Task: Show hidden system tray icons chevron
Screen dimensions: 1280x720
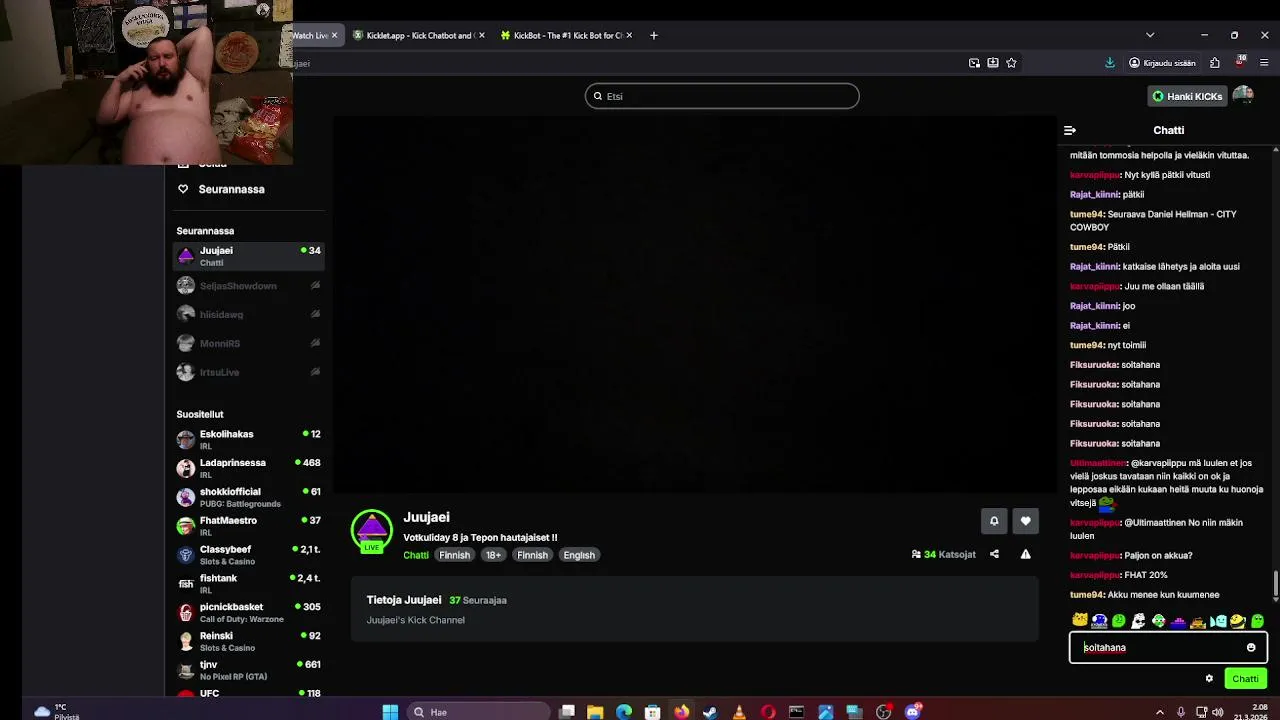Action: click(1160, 712)
